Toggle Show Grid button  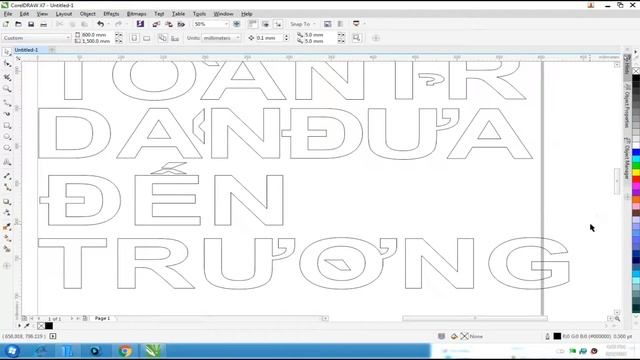click(265, 24)
